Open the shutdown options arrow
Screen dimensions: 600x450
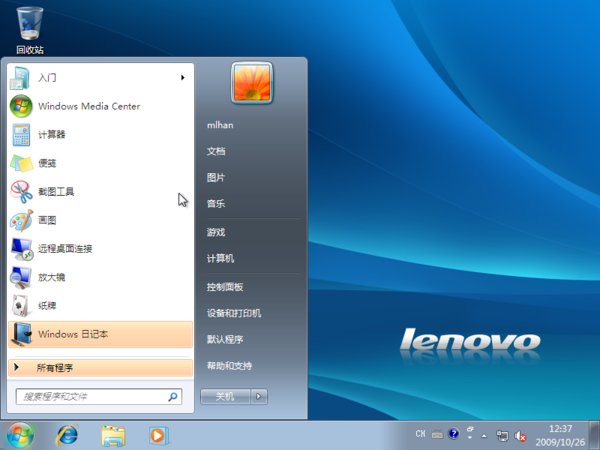(259, 396)
